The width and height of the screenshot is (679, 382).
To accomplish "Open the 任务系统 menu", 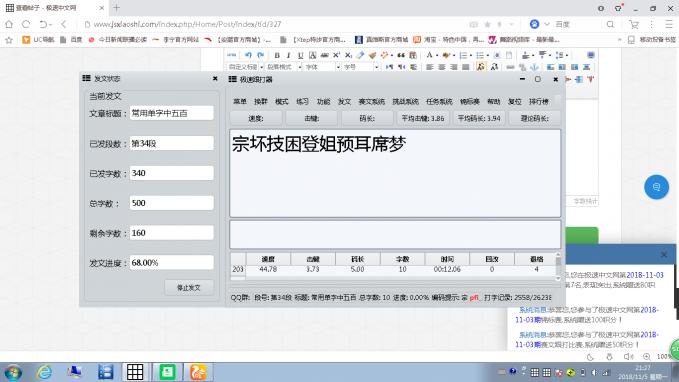I will 439,101.
